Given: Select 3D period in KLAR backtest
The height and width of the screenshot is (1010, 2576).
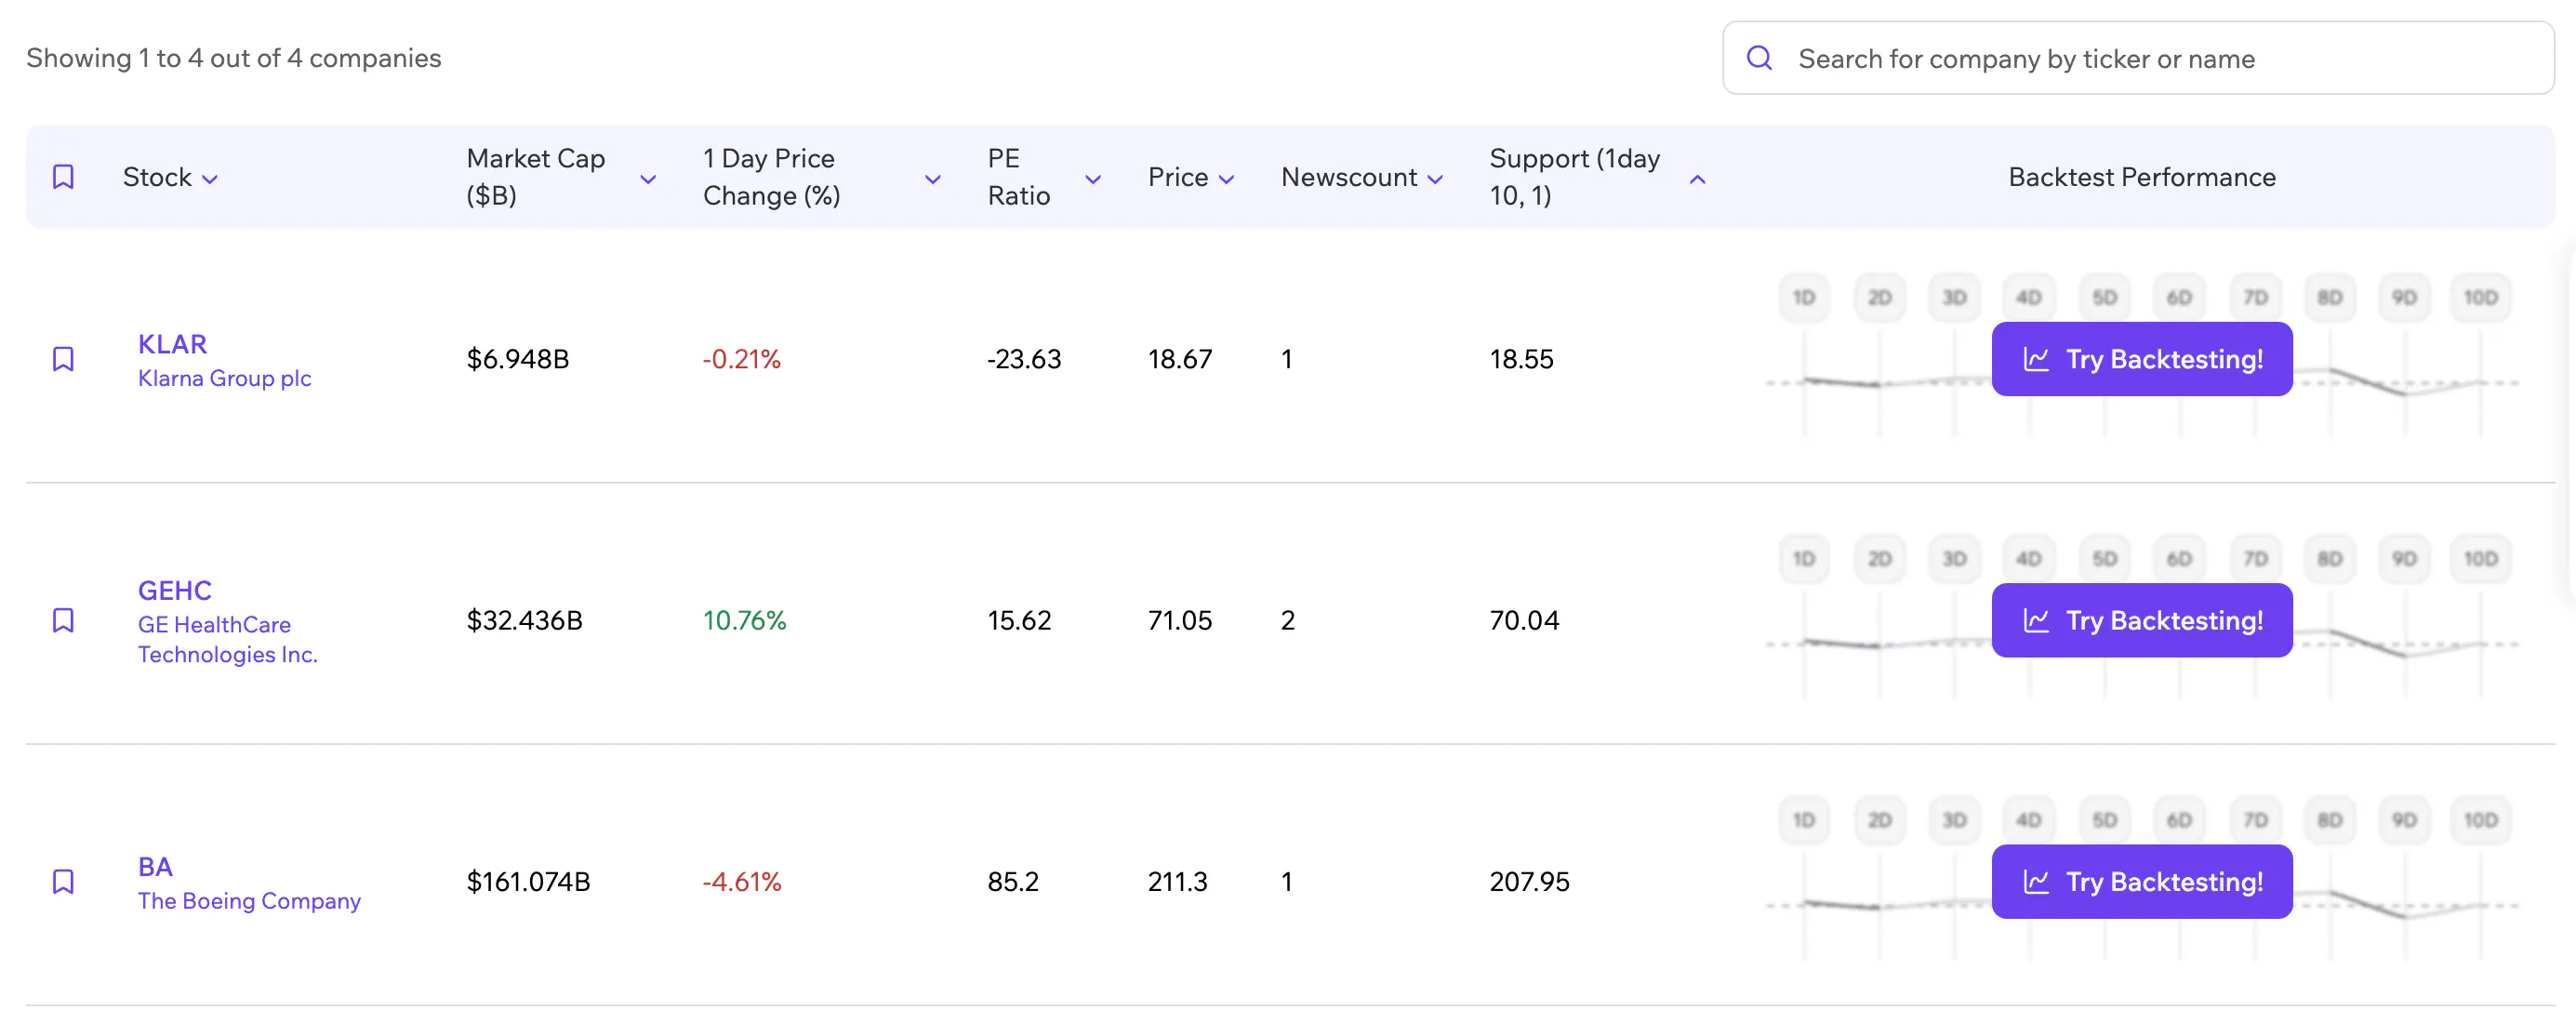Looking at the screenshot, I should [x=1954, y=297].
